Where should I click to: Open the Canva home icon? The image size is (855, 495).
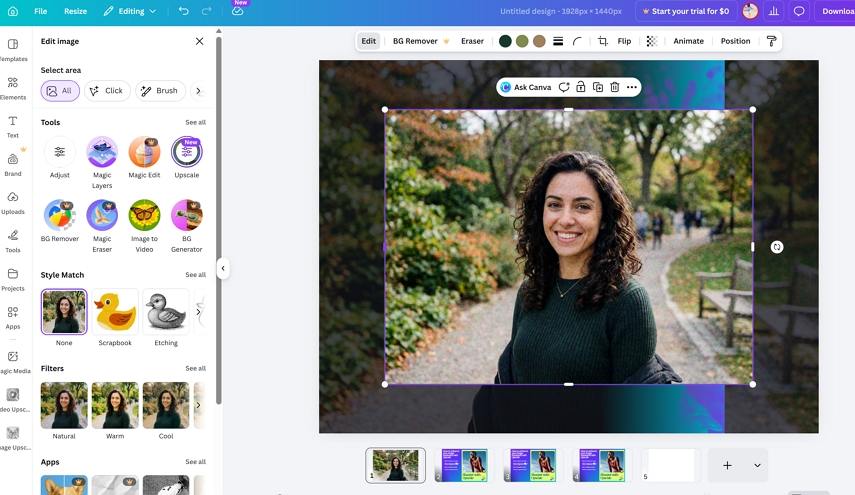pyautogui.click(x=13, y=11)
